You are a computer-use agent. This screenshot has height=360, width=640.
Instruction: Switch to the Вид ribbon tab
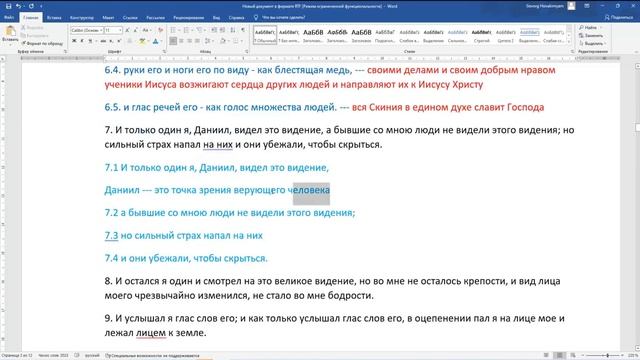(x=216, y=18)
